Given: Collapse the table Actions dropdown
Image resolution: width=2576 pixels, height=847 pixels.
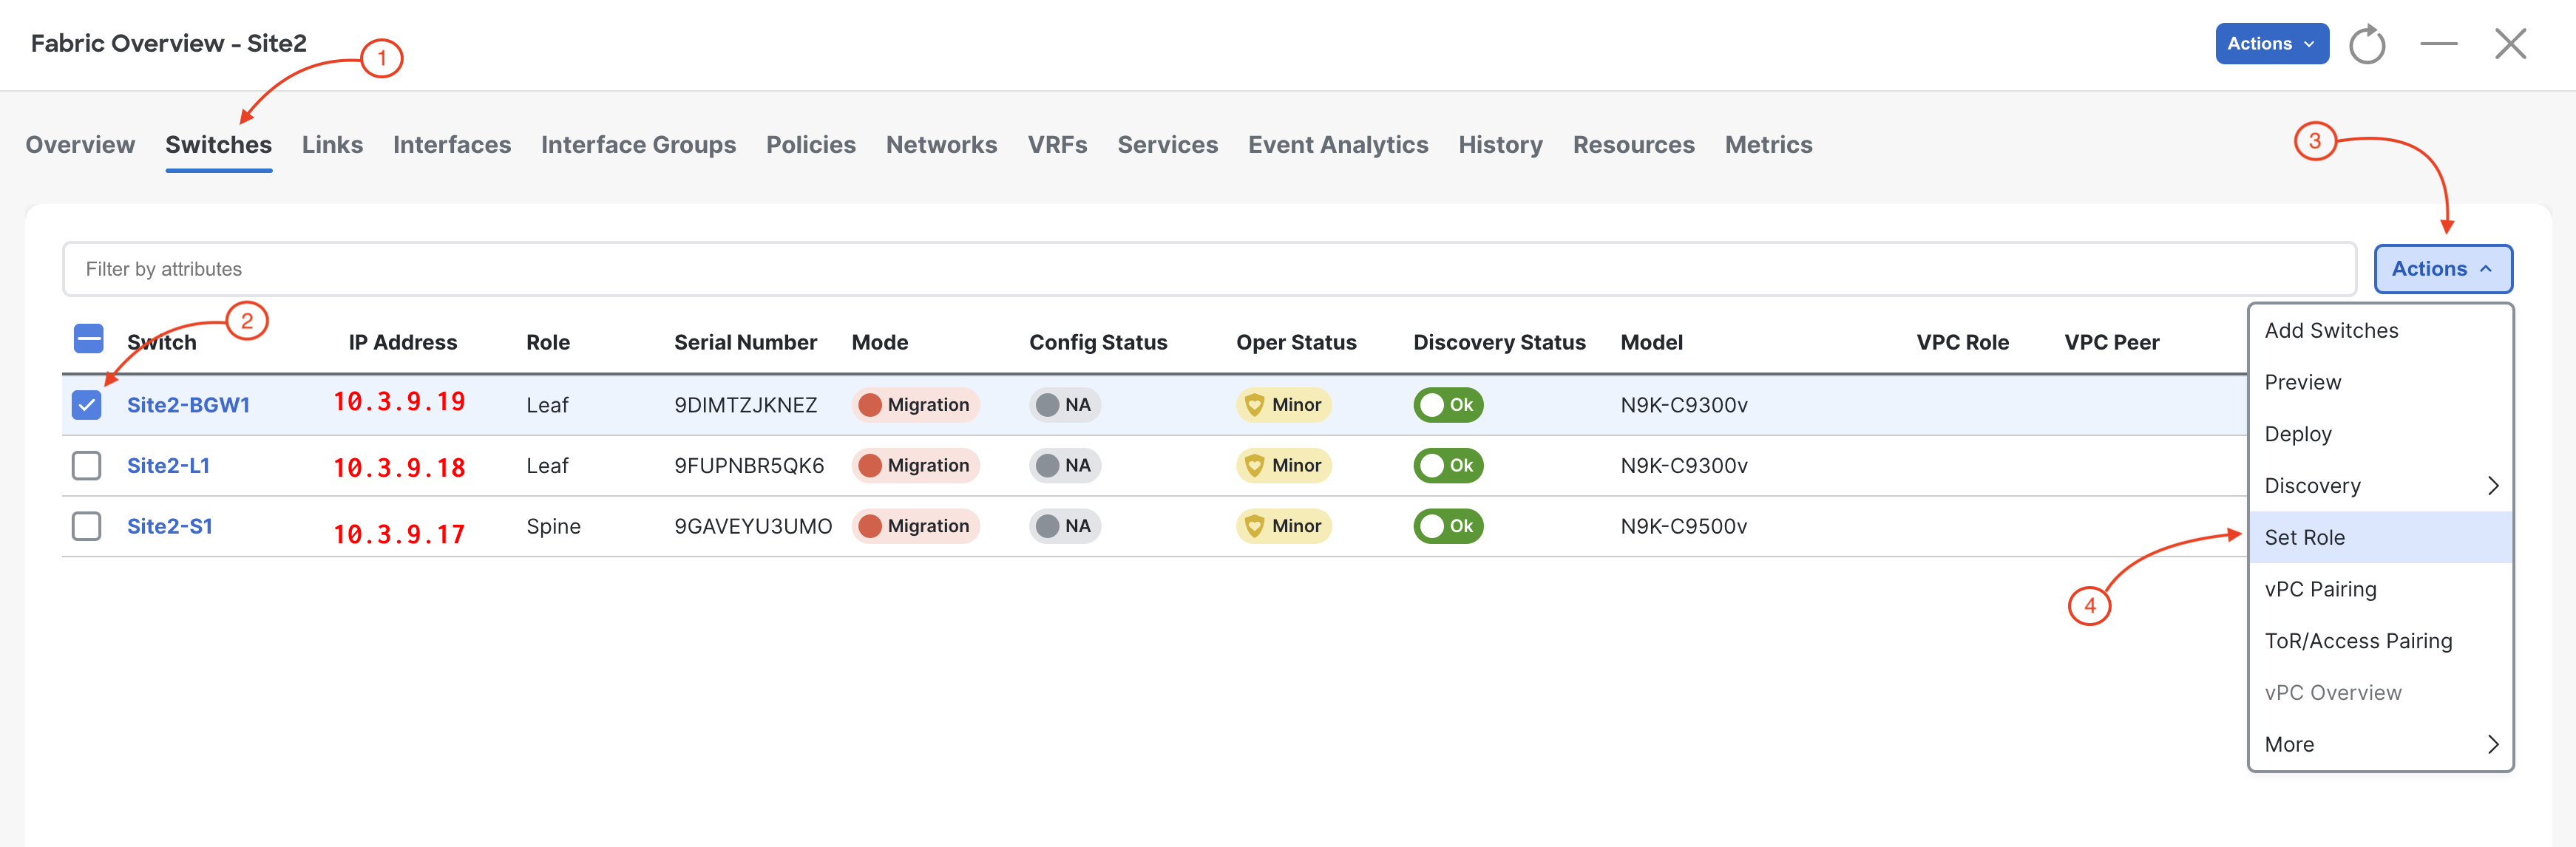Looking at the screenshot, I should [x=2442, y=269].
